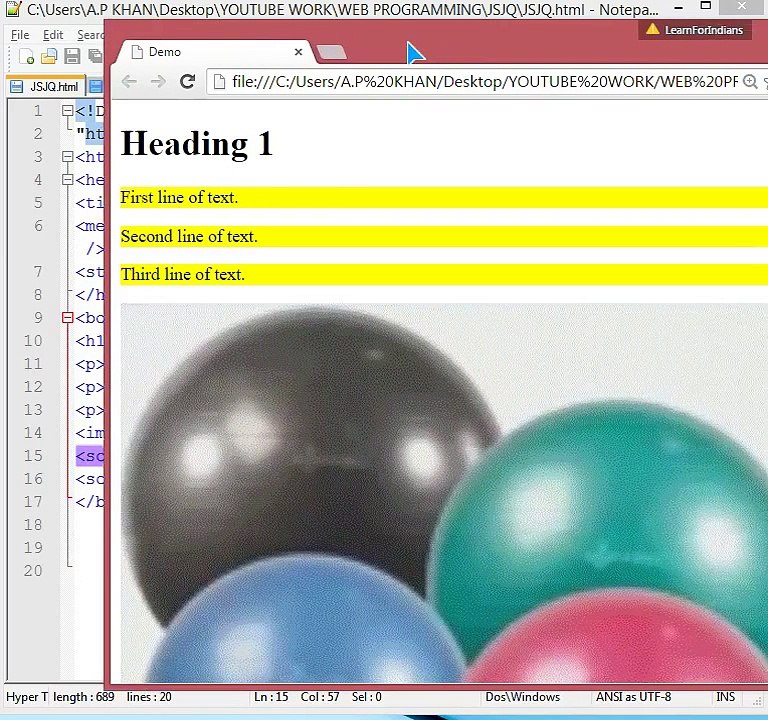Click the browser Forward arrow
768x720 pixels.
(158, 81)
